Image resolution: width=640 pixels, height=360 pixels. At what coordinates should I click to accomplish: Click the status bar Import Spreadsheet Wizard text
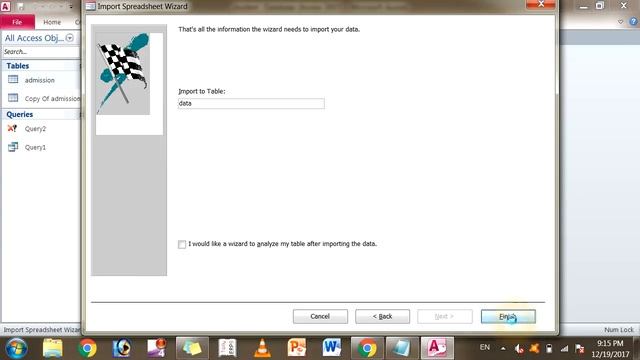click(41, 330)
